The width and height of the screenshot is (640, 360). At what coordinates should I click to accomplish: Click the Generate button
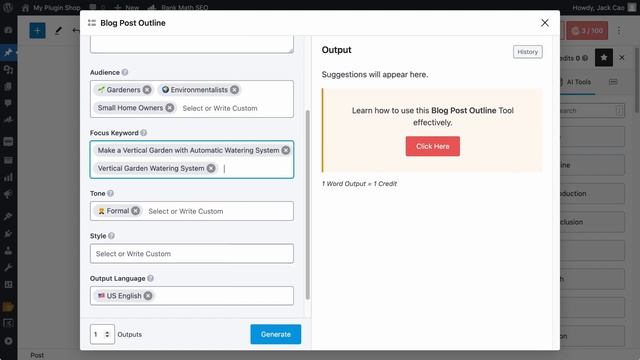[276, 334]
